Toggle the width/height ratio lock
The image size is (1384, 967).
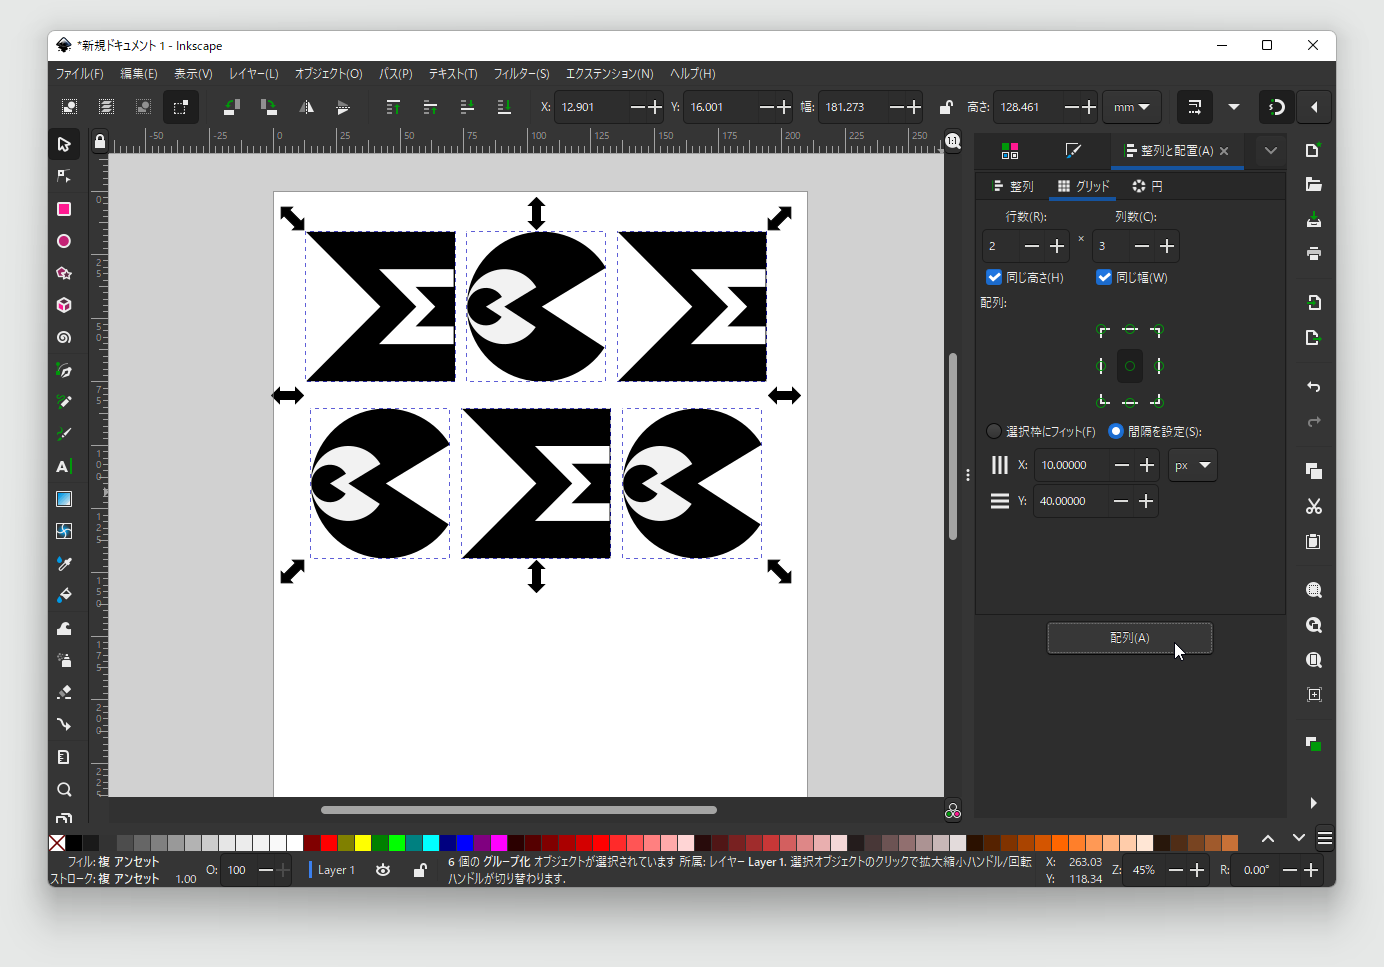946,107
